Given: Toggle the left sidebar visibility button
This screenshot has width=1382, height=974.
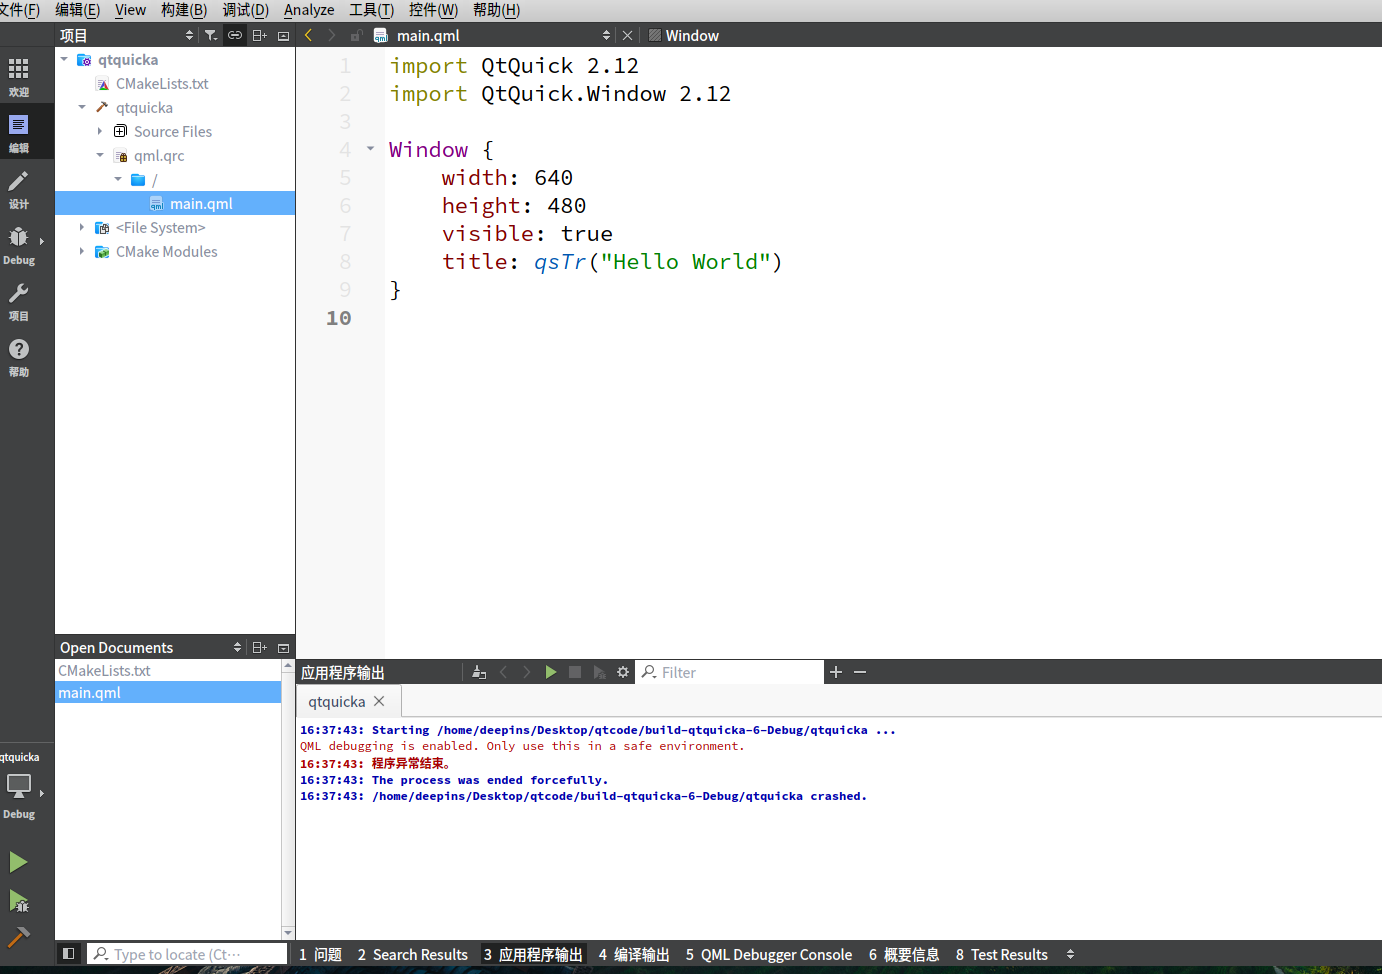Looking at the screenshot, I should click(x=68, y=954).
